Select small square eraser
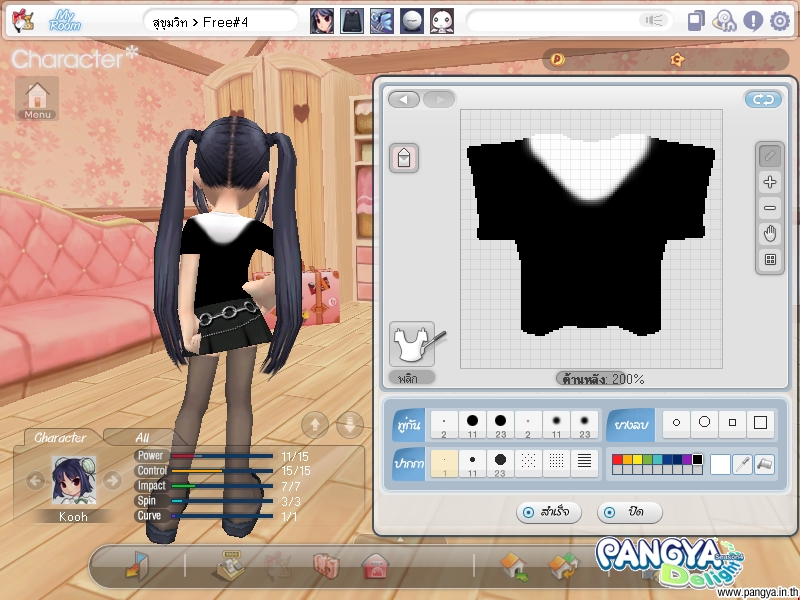The image size is (800, 600). tap(733, 423)
